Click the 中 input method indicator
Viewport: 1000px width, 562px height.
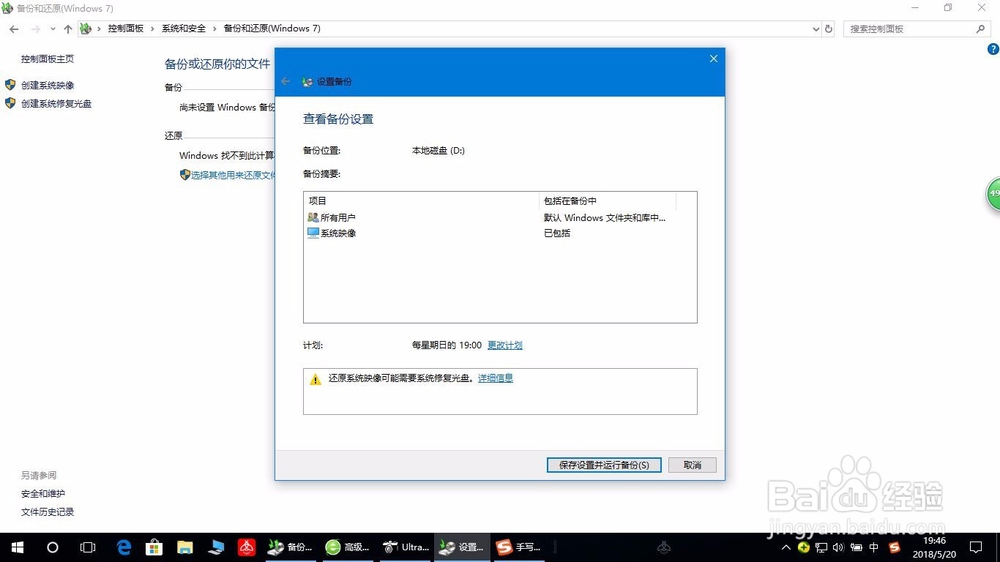pyautogui.click(x=874, y=547)
